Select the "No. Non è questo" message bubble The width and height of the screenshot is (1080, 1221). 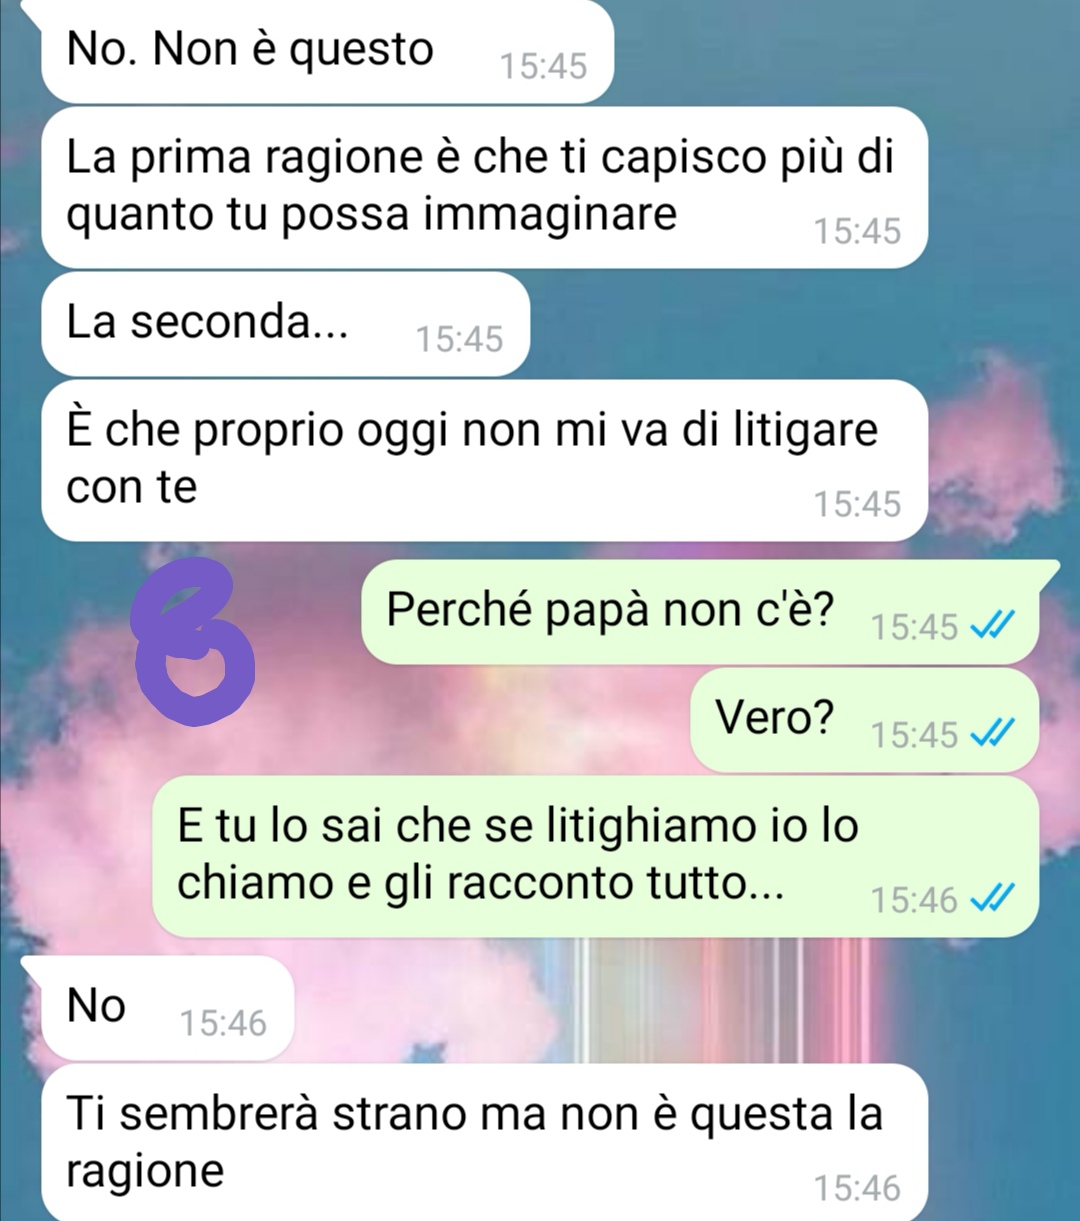tap(327, 51)
